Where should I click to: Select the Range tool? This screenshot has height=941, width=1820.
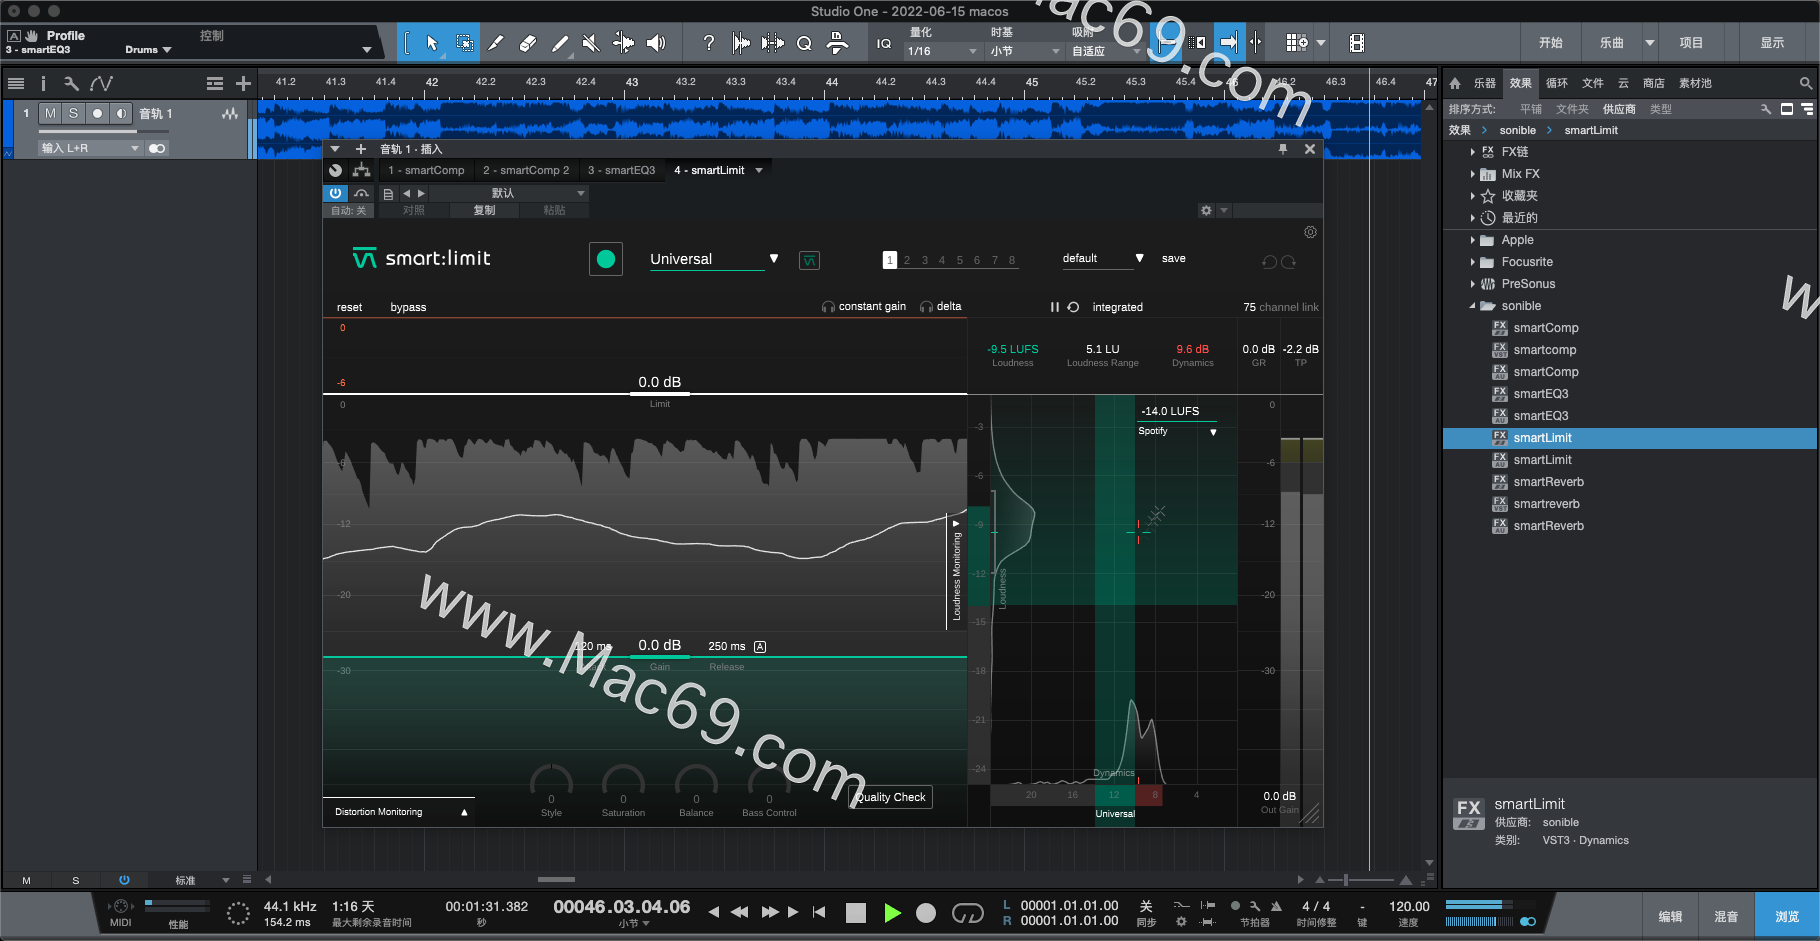click(x=465, y=43)
